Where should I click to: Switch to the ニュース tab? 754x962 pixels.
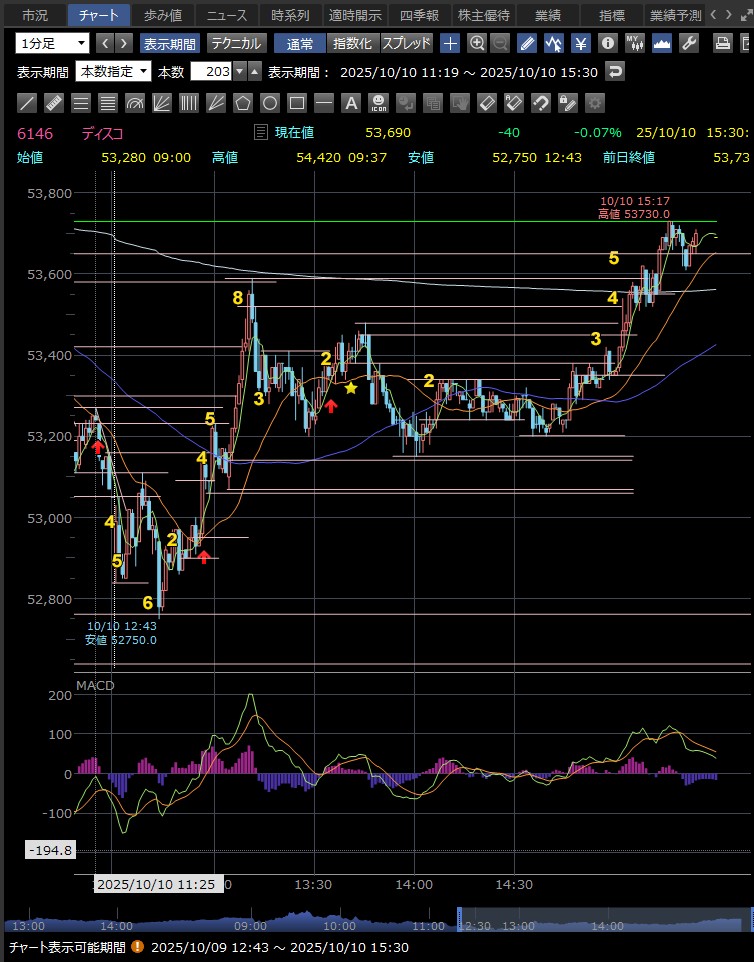226,15
